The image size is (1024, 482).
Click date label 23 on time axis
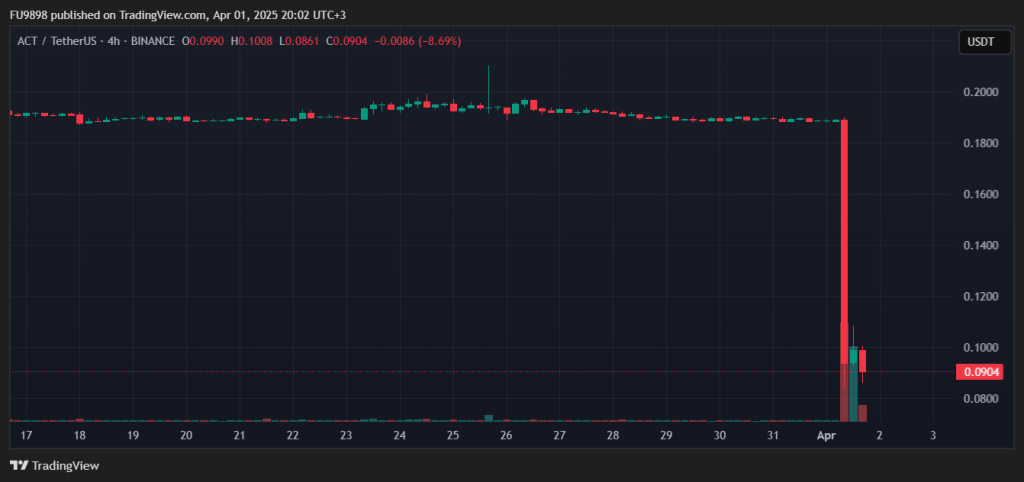(346, 435)
